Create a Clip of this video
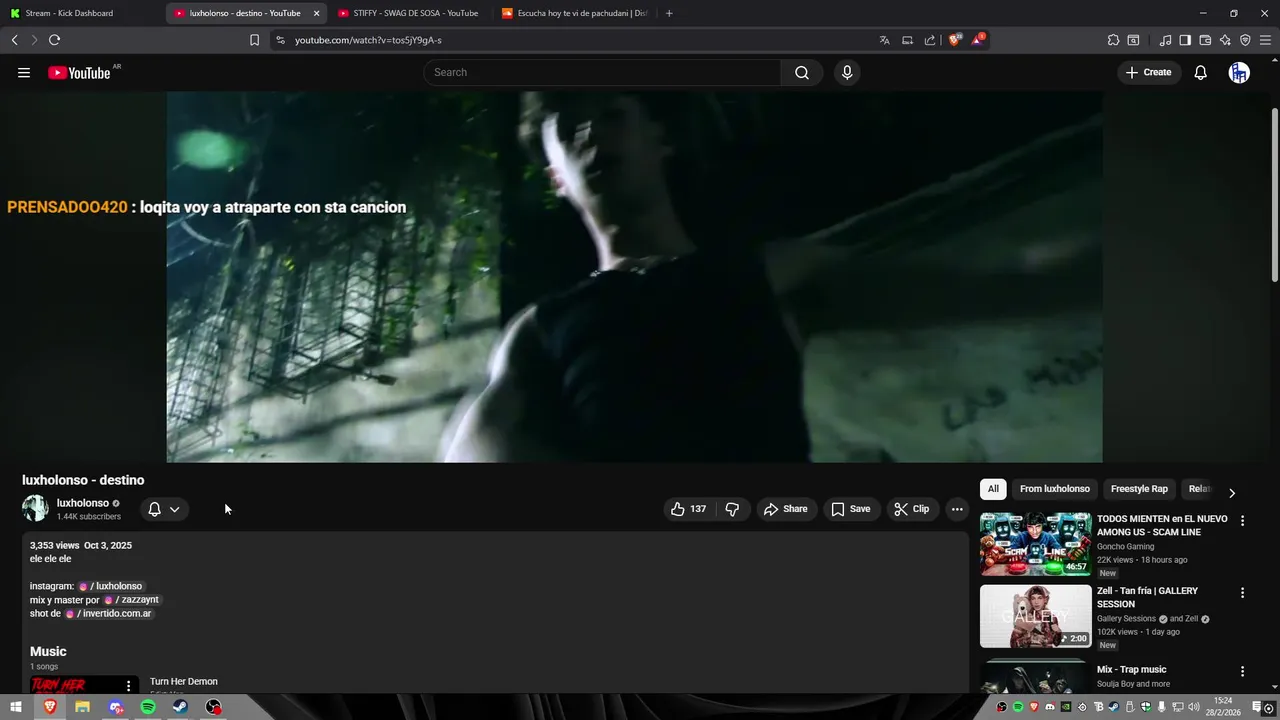The image size is (1280, 720). pos(912,509)
